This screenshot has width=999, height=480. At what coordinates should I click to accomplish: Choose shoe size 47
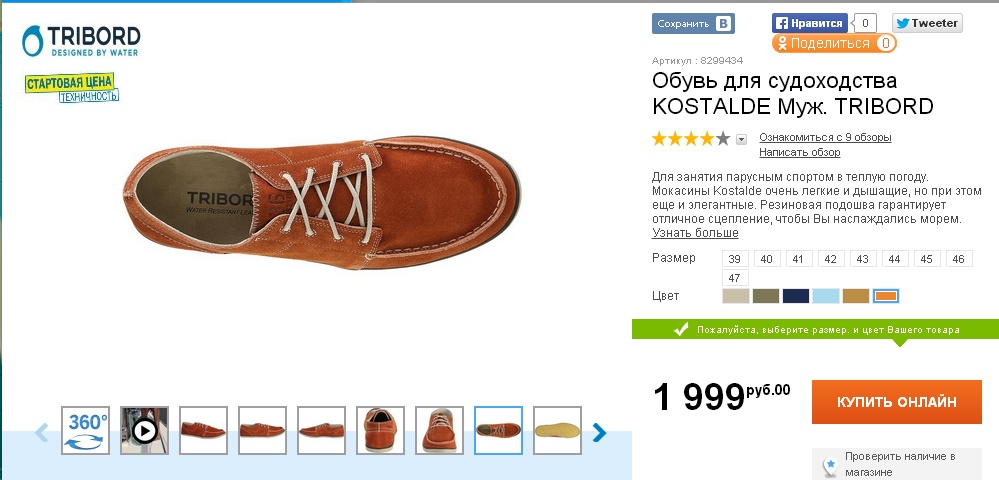[x=735, y=278]
